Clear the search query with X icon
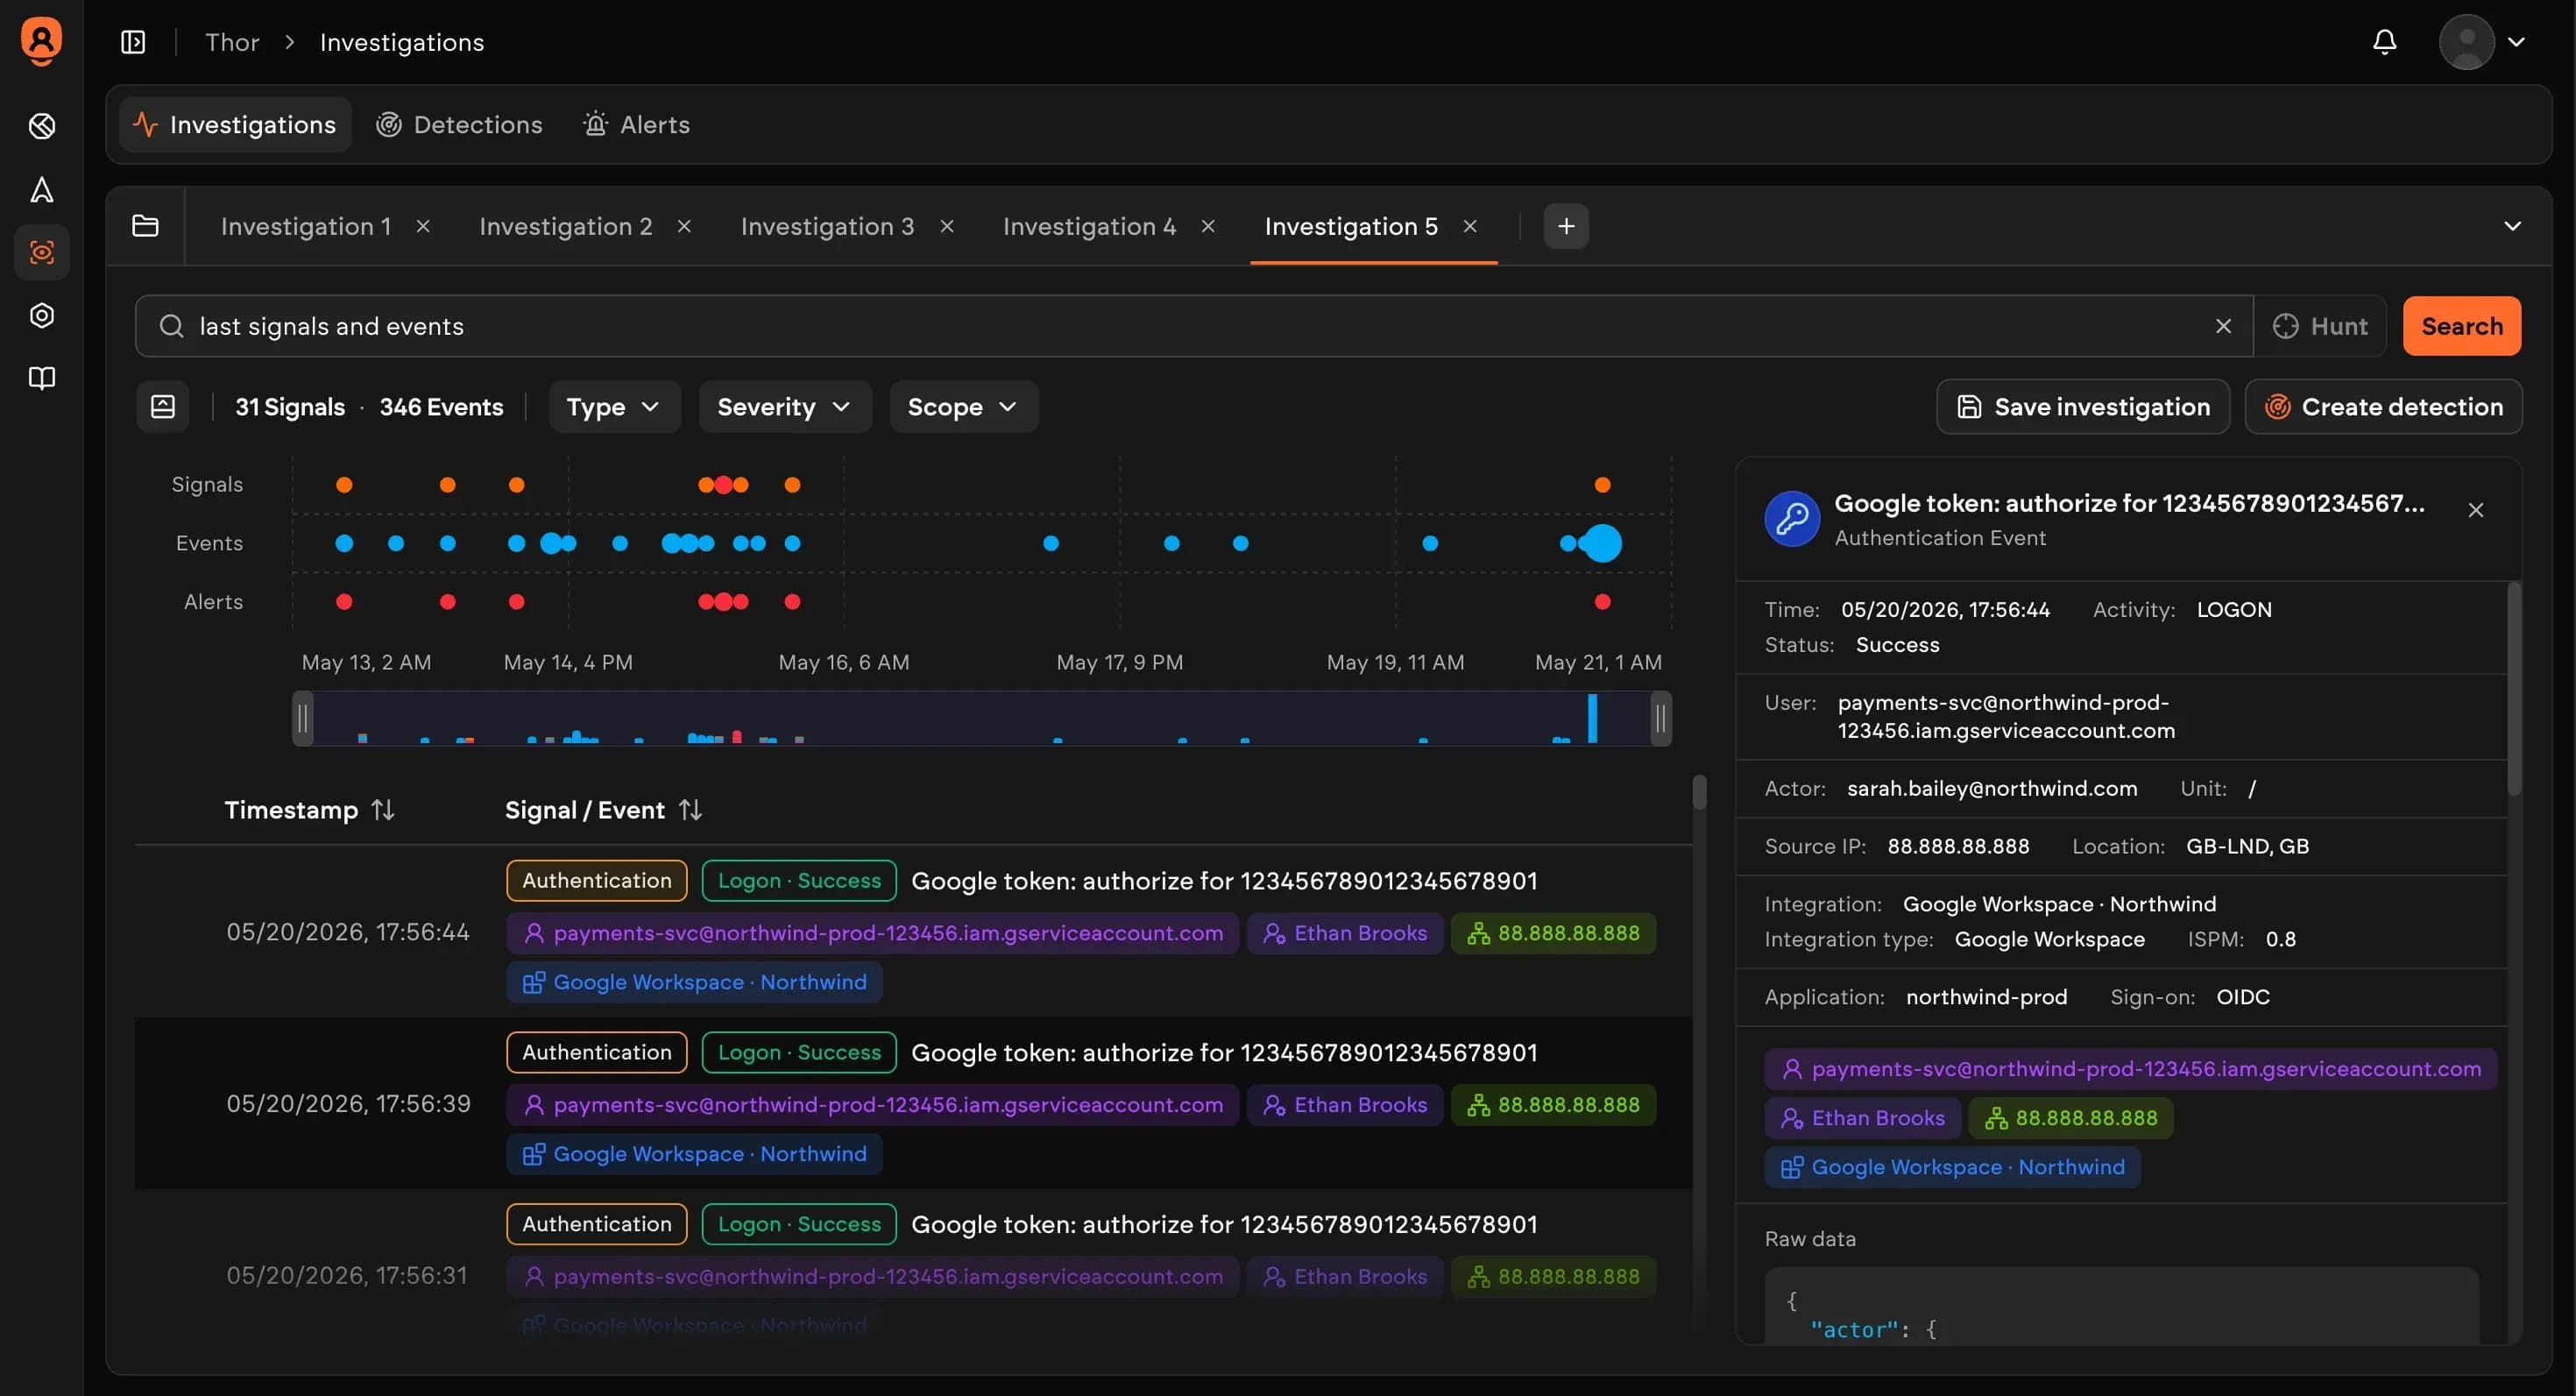This screenshot has width=2576, height=1396. pos(2223,326)
